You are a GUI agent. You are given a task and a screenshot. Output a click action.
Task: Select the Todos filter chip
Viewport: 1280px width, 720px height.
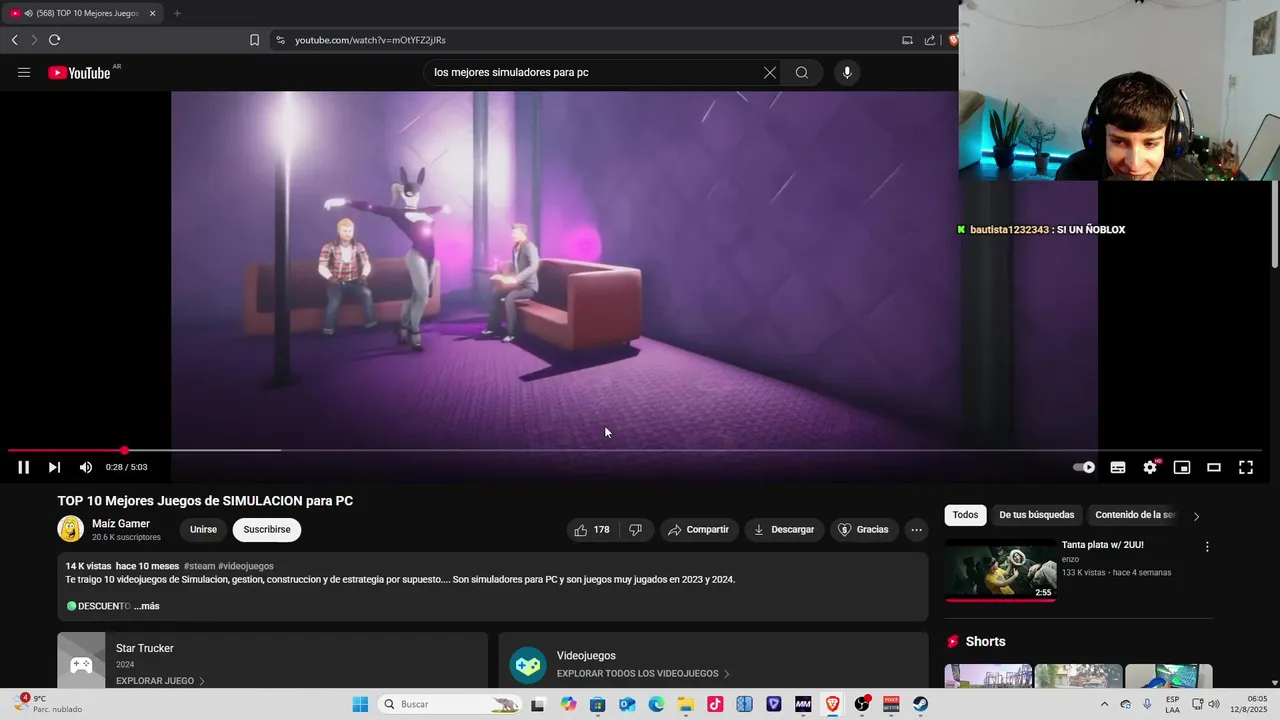(x=965, y=515)
